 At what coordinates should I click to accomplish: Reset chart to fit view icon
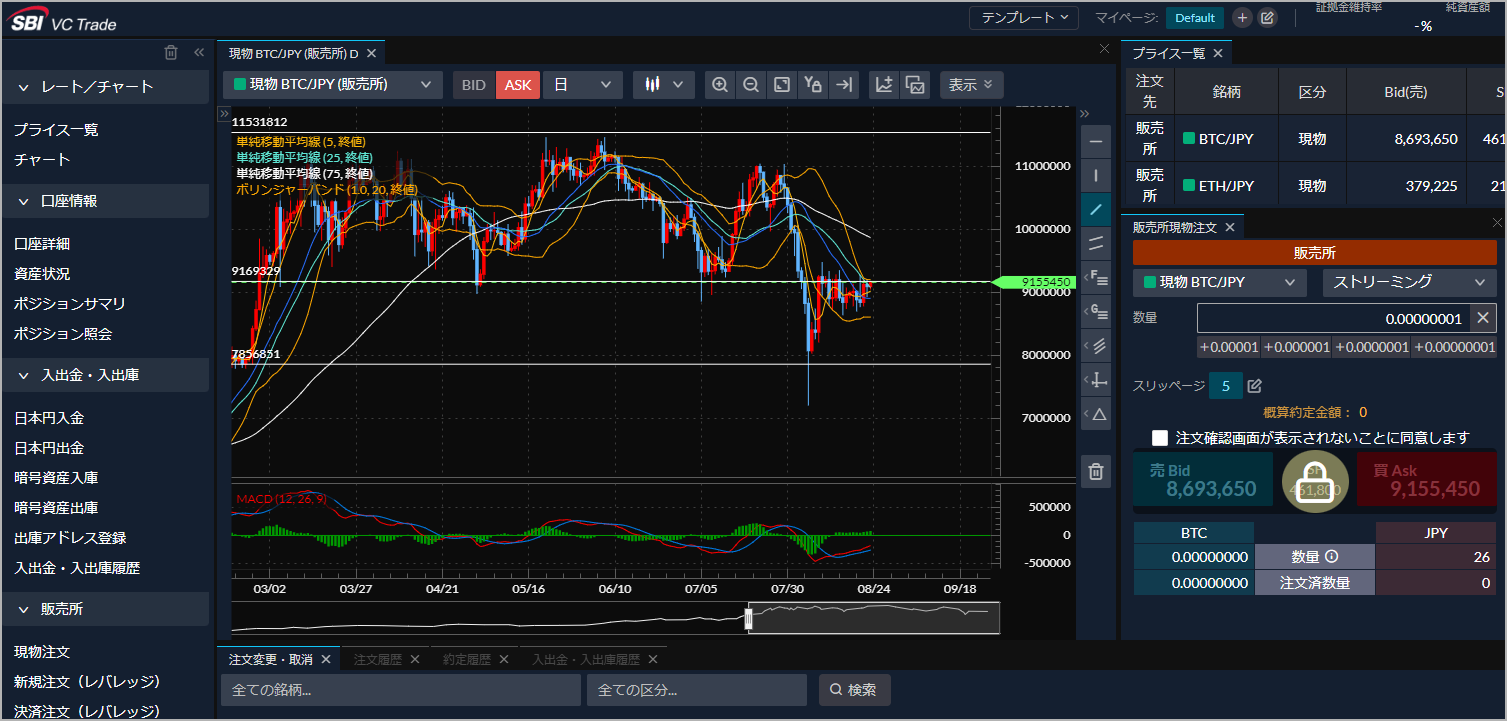point(782,85)
